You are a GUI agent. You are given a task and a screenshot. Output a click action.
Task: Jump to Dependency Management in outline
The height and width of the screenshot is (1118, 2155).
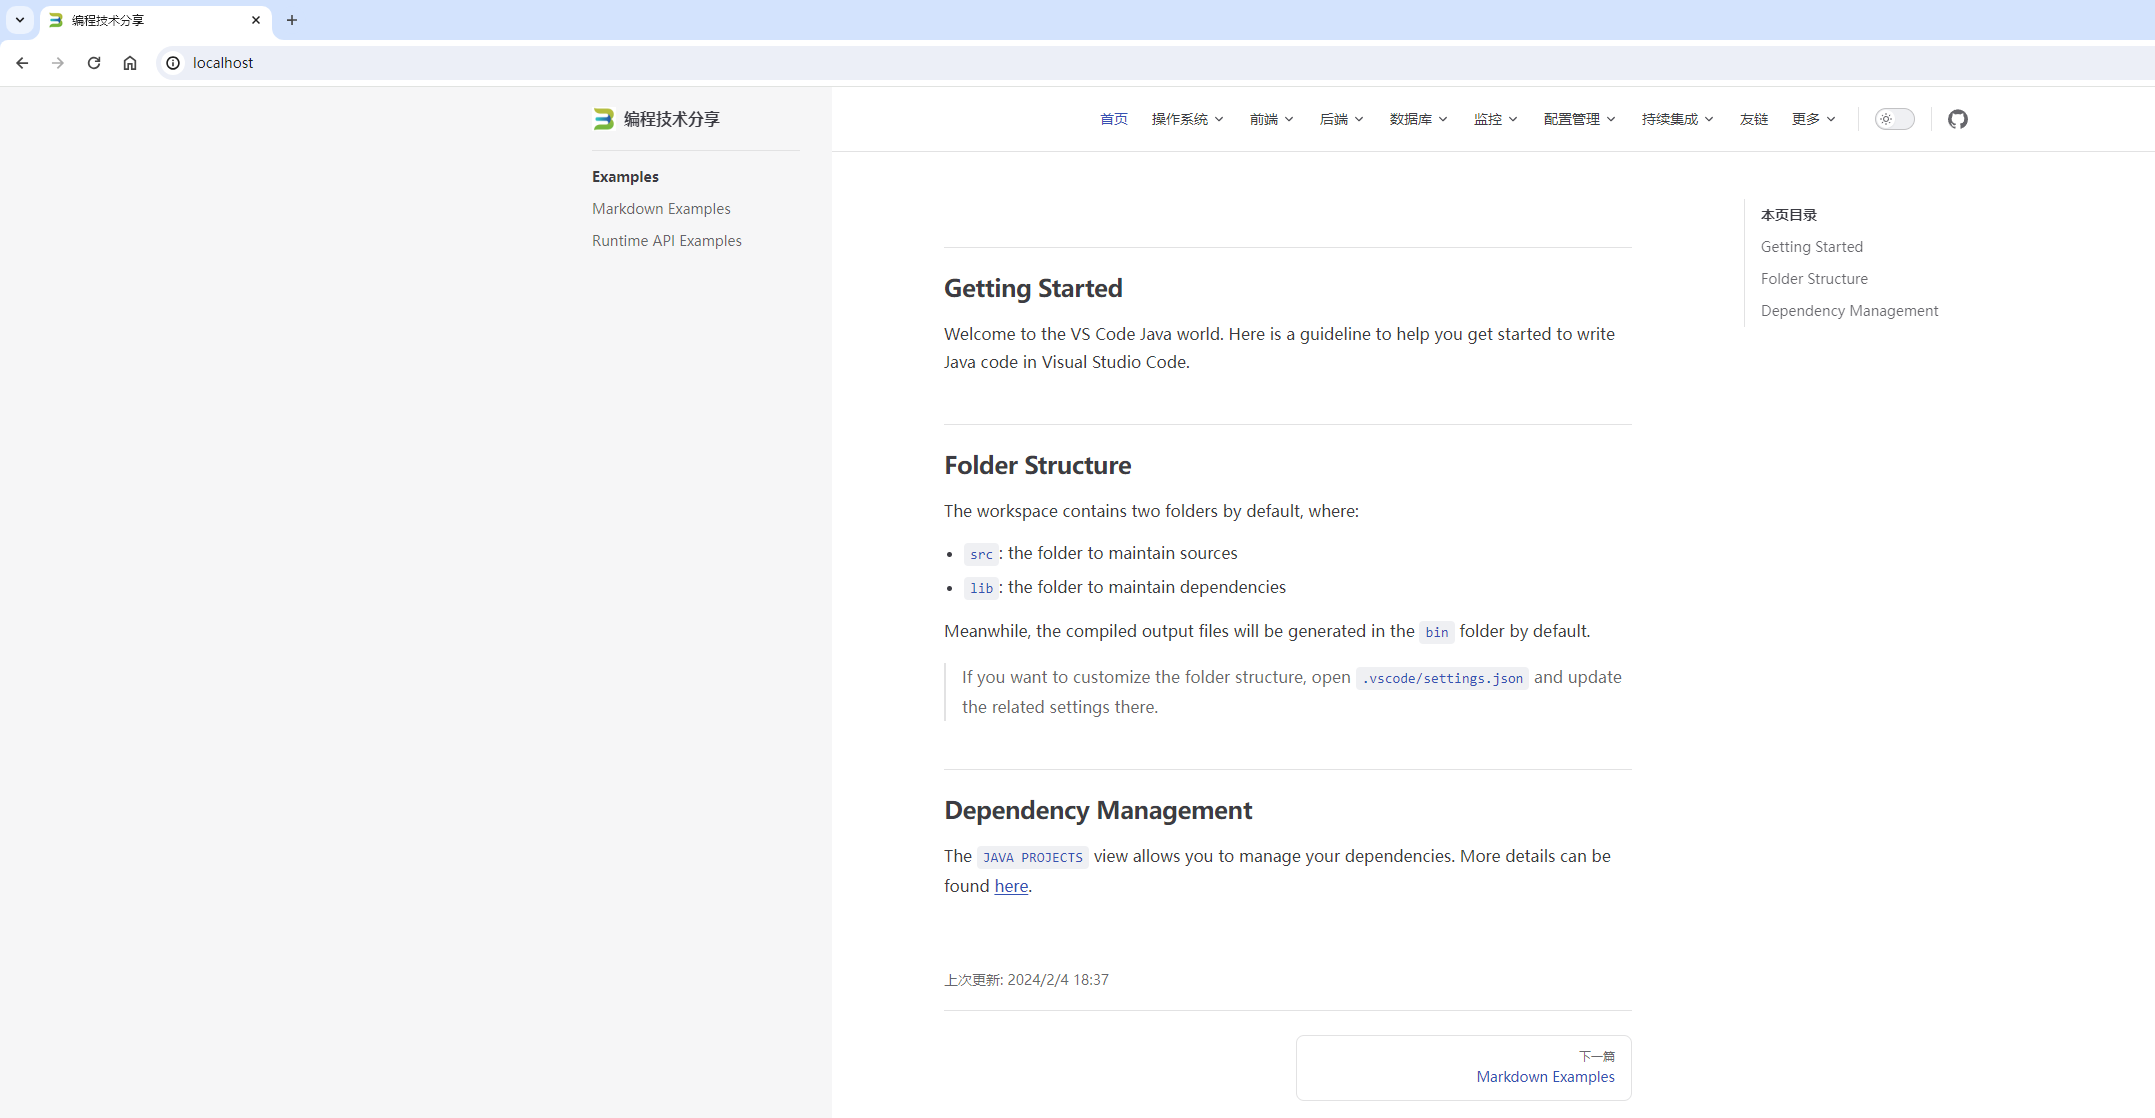1849,311
